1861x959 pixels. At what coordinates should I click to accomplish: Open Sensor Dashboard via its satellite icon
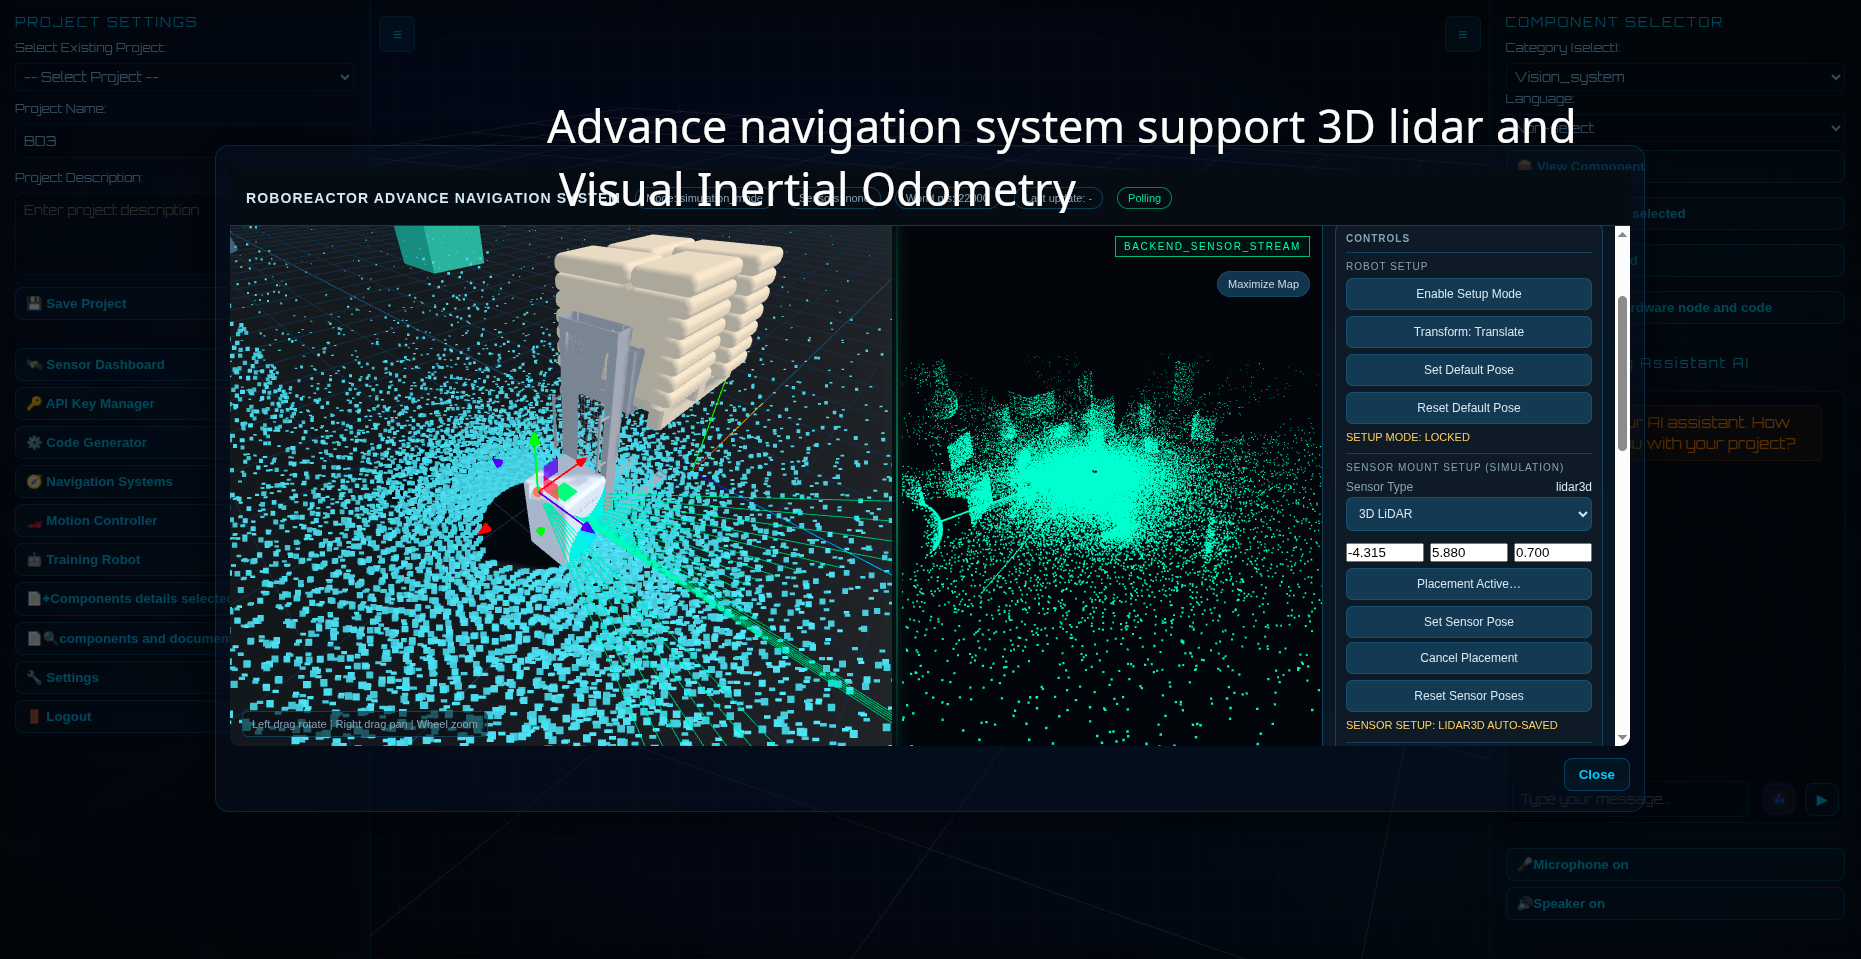pos(34,365)
